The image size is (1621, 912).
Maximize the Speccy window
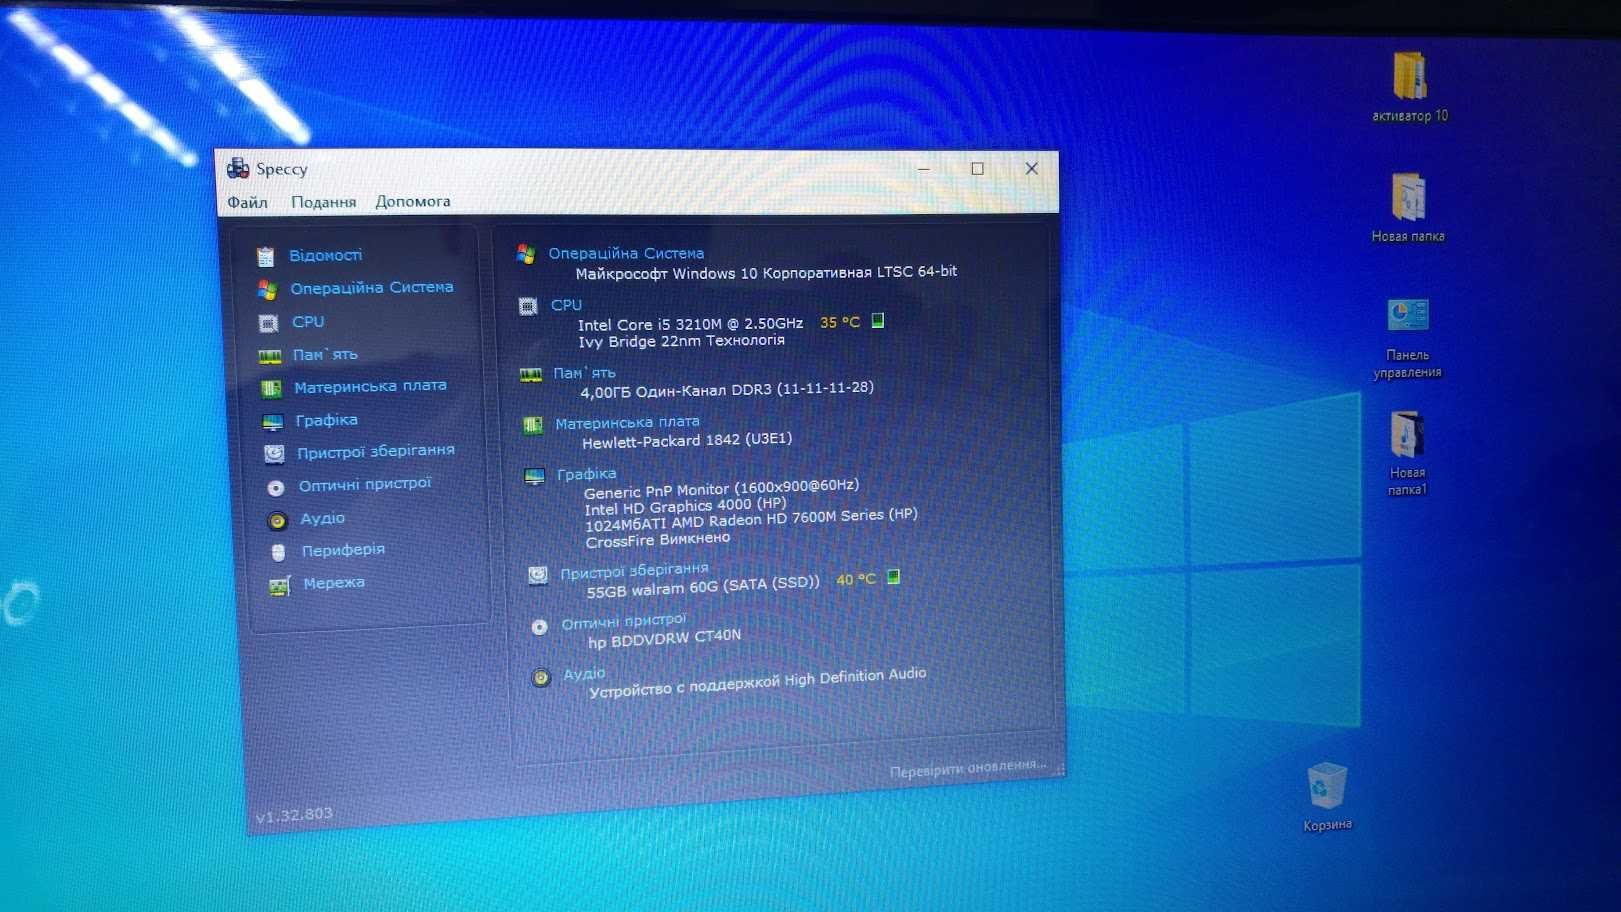[x=977, y=168]
